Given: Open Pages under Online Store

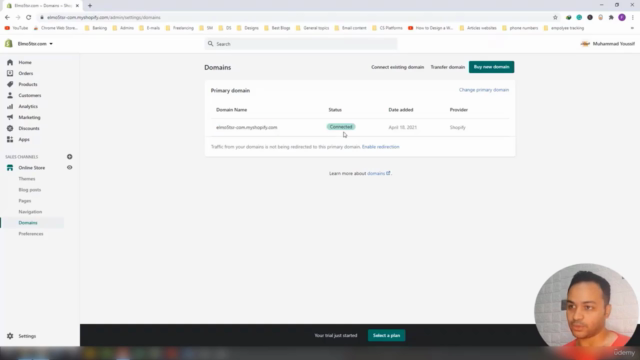Looking at the screenshot, I should pos(24,201).
